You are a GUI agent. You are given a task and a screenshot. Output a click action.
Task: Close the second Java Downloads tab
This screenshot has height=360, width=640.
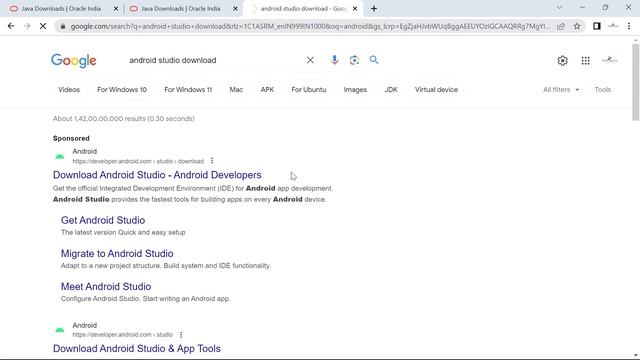[236, 8]
